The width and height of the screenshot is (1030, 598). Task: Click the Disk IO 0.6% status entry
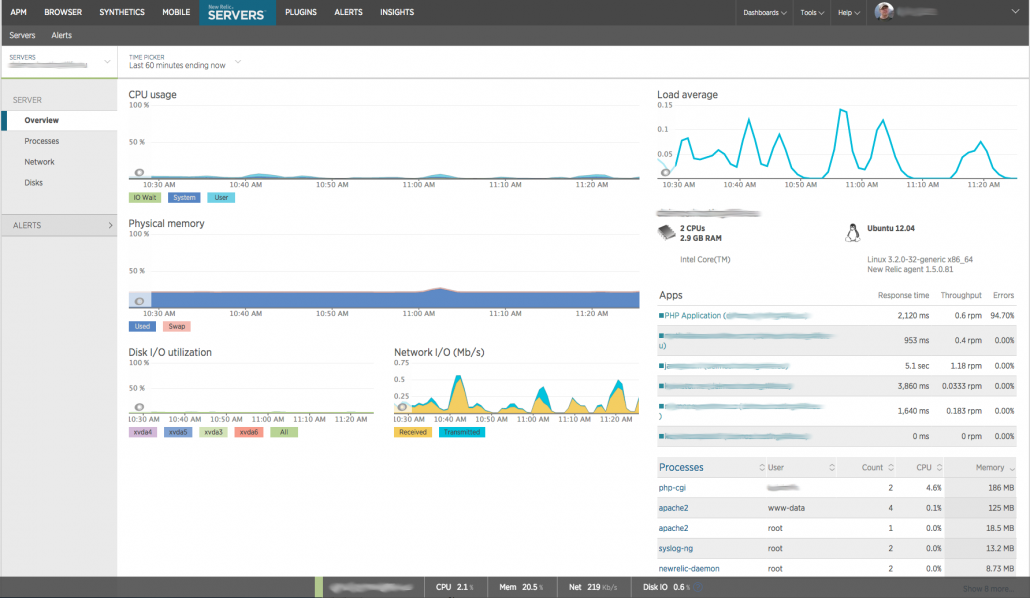coord(667,587)
